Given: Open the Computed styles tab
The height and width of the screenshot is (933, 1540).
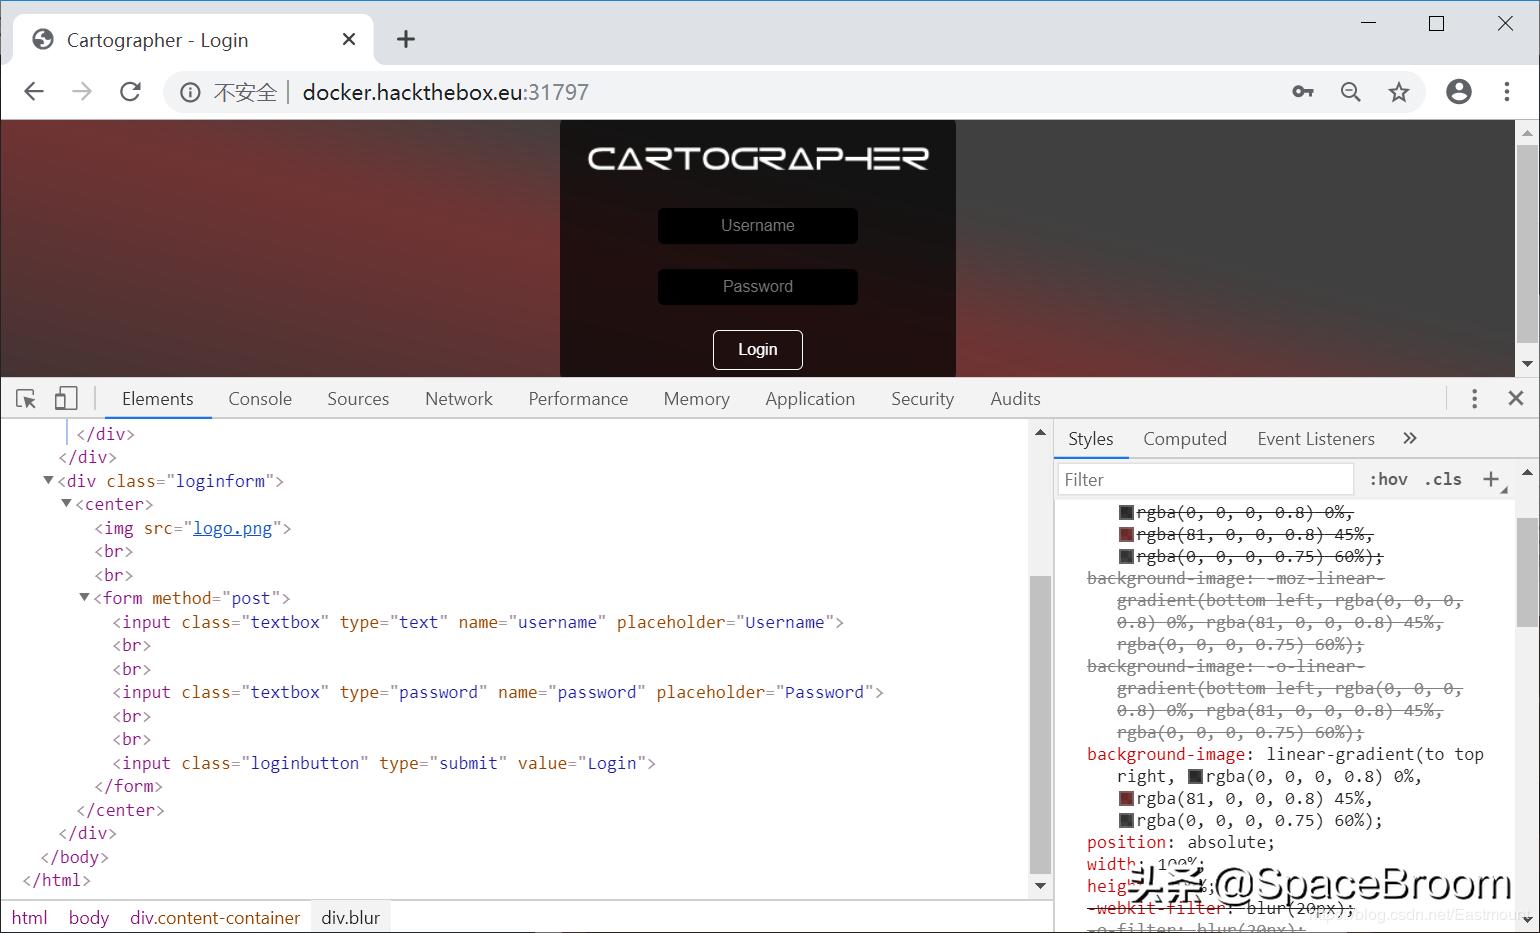Looking at the screenshot, I should [x=1185, y=438].
